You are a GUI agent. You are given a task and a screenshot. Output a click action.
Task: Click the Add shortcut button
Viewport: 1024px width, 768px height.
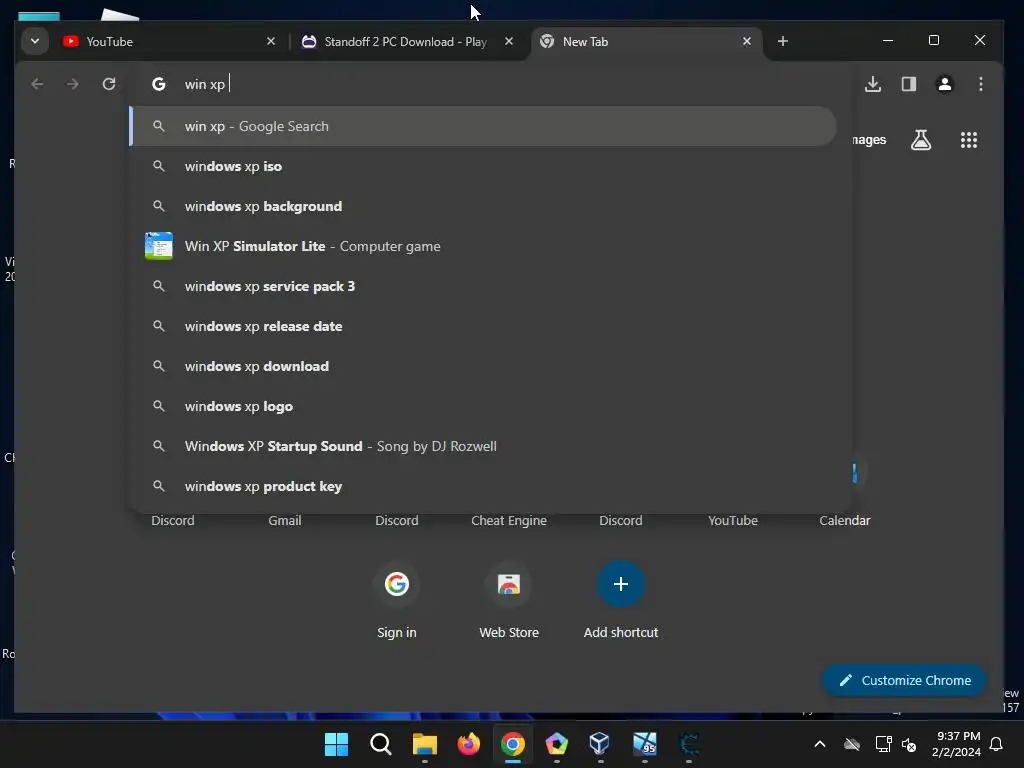[620, 601]
